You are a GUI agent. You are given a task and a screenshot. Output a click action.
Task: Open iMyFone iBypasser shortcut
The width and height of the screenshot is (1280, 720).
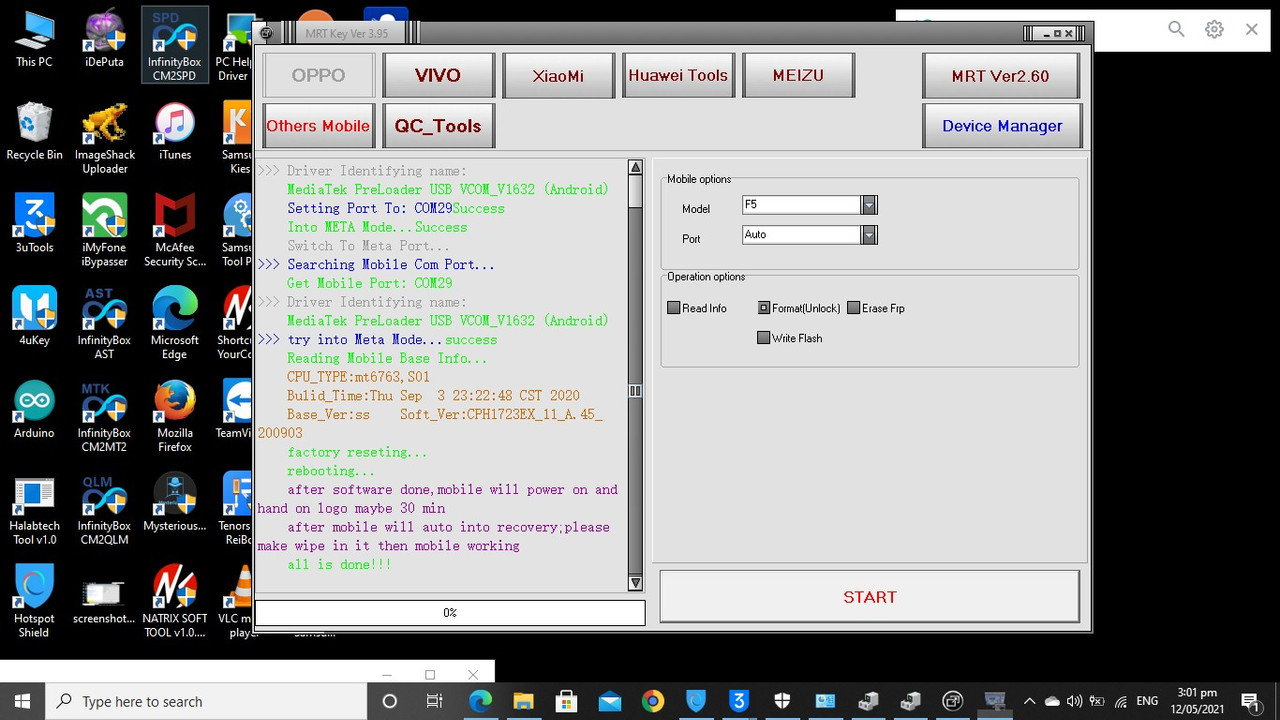pos(104,231)
